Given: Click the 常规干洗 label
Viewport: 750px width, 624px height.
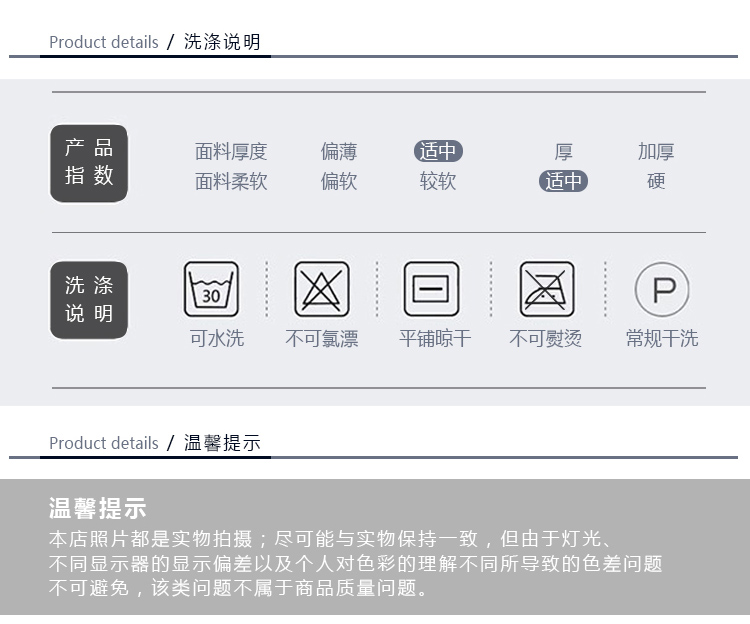Looking at the screenshot, I should click(662, 339).
